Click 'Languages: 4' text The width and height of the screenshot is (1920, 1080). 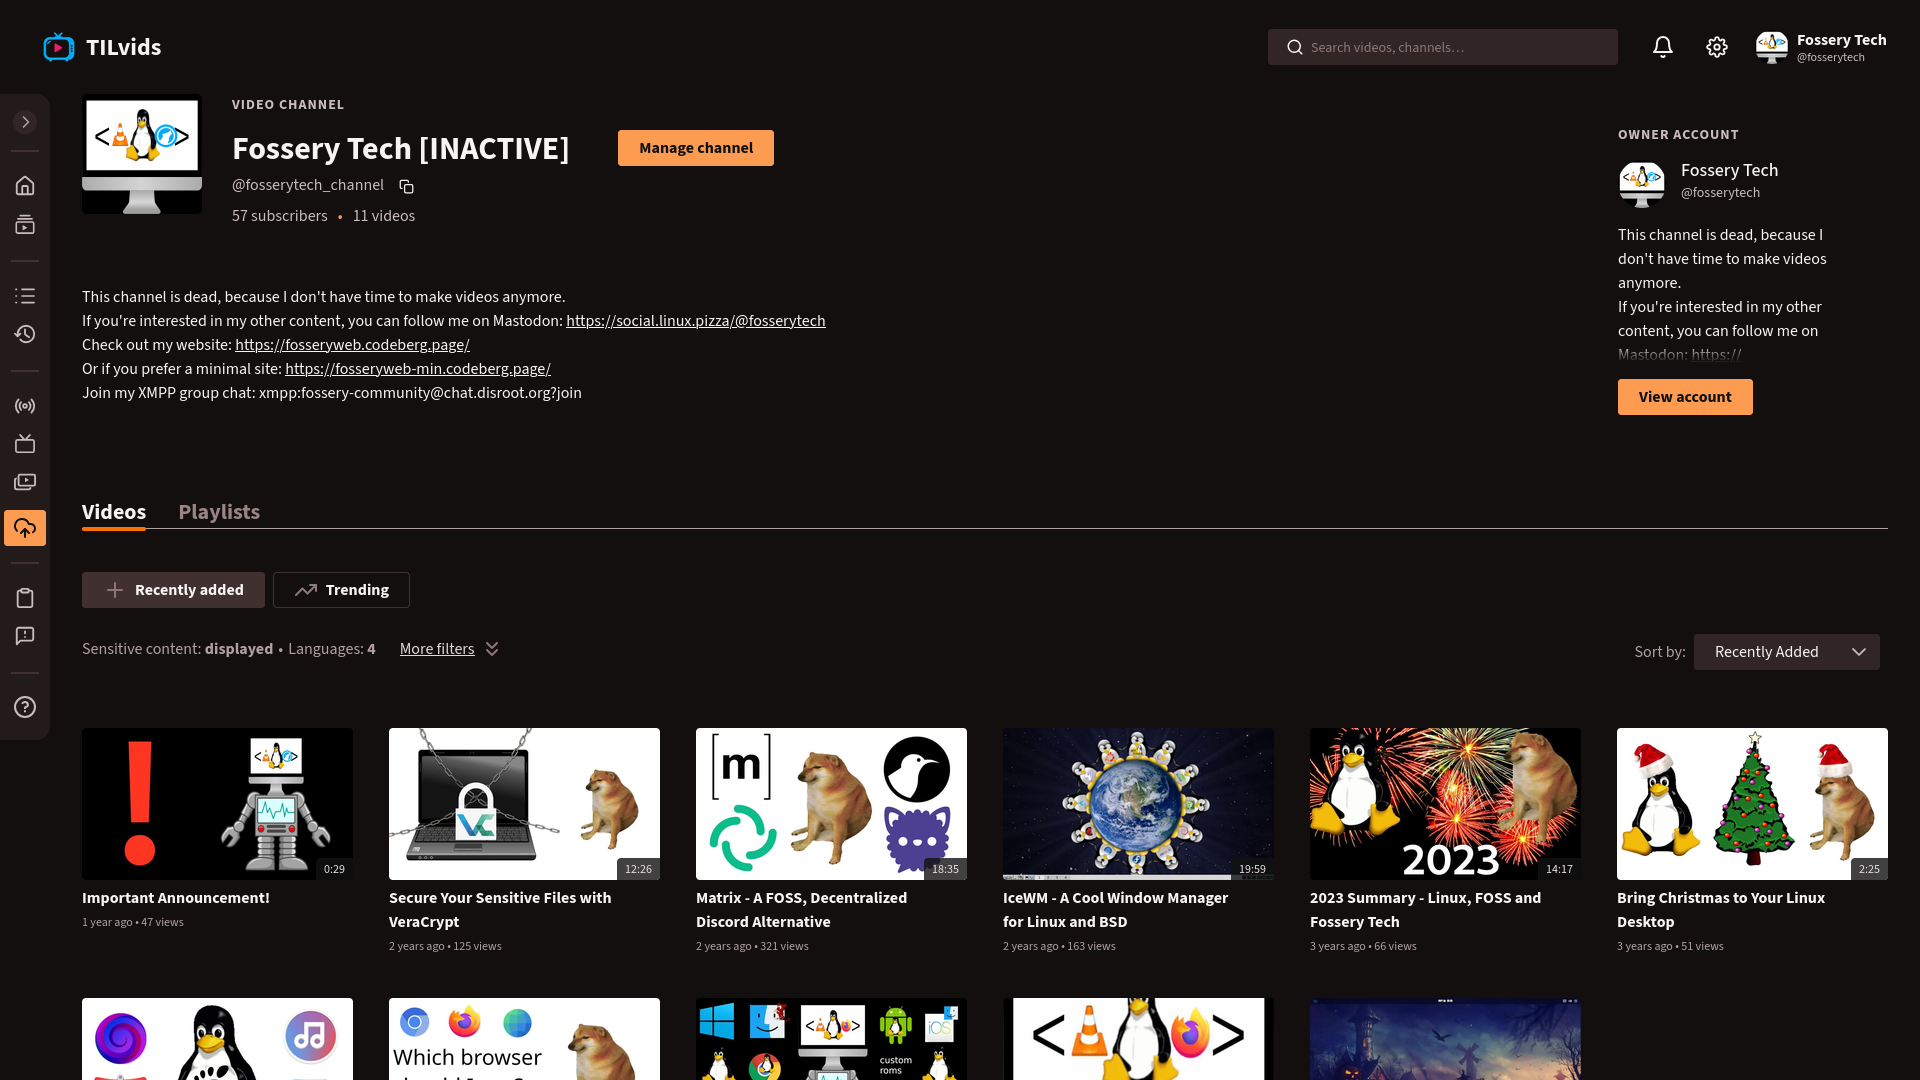[x=332, y=649]
